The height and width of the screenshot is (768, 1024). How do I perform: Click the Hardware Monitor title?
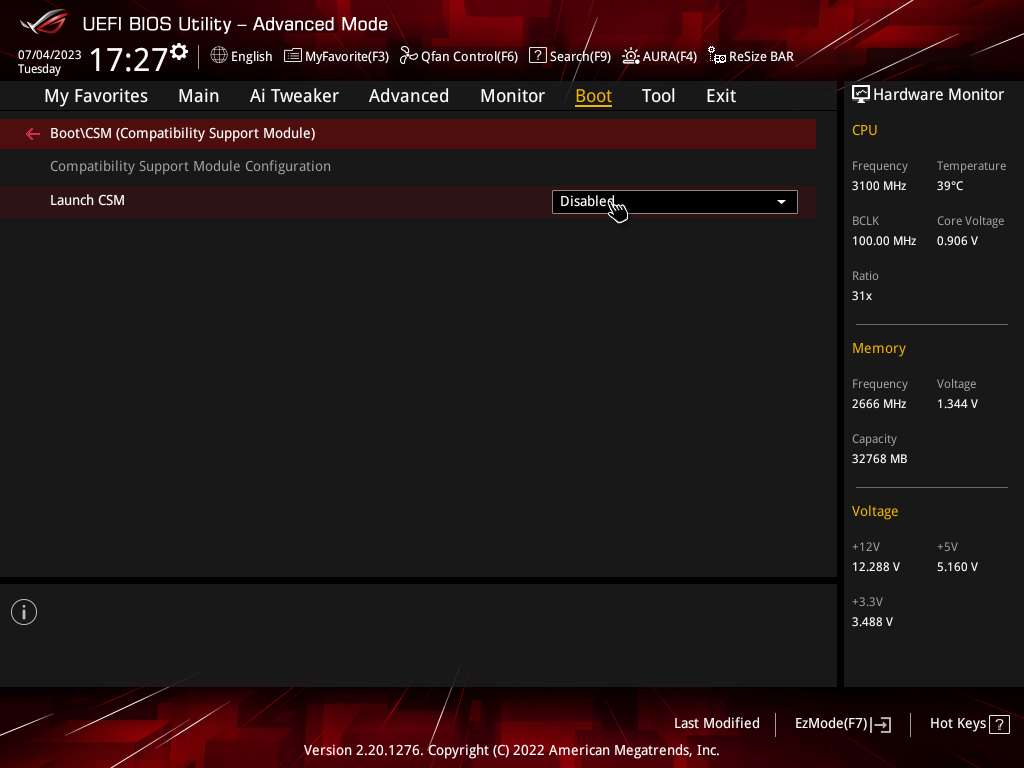click(x=938, y=95)
